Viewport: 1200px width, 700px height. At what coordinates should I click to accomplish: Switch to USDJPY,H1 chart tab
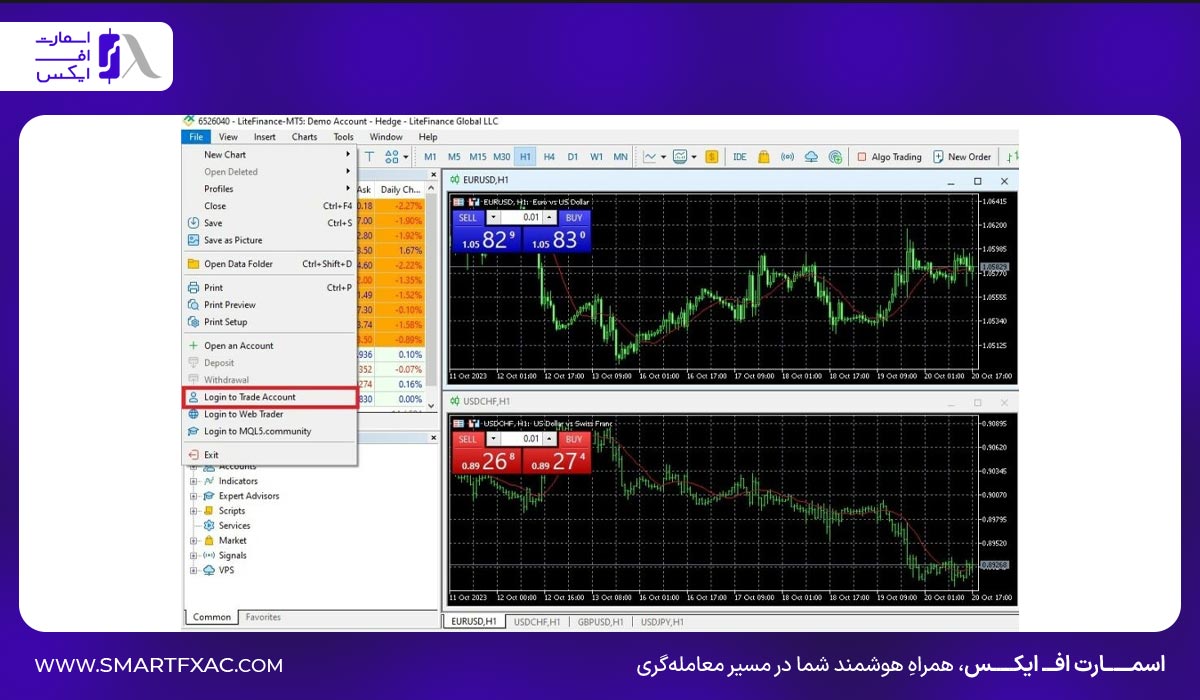tap(662, 622)
